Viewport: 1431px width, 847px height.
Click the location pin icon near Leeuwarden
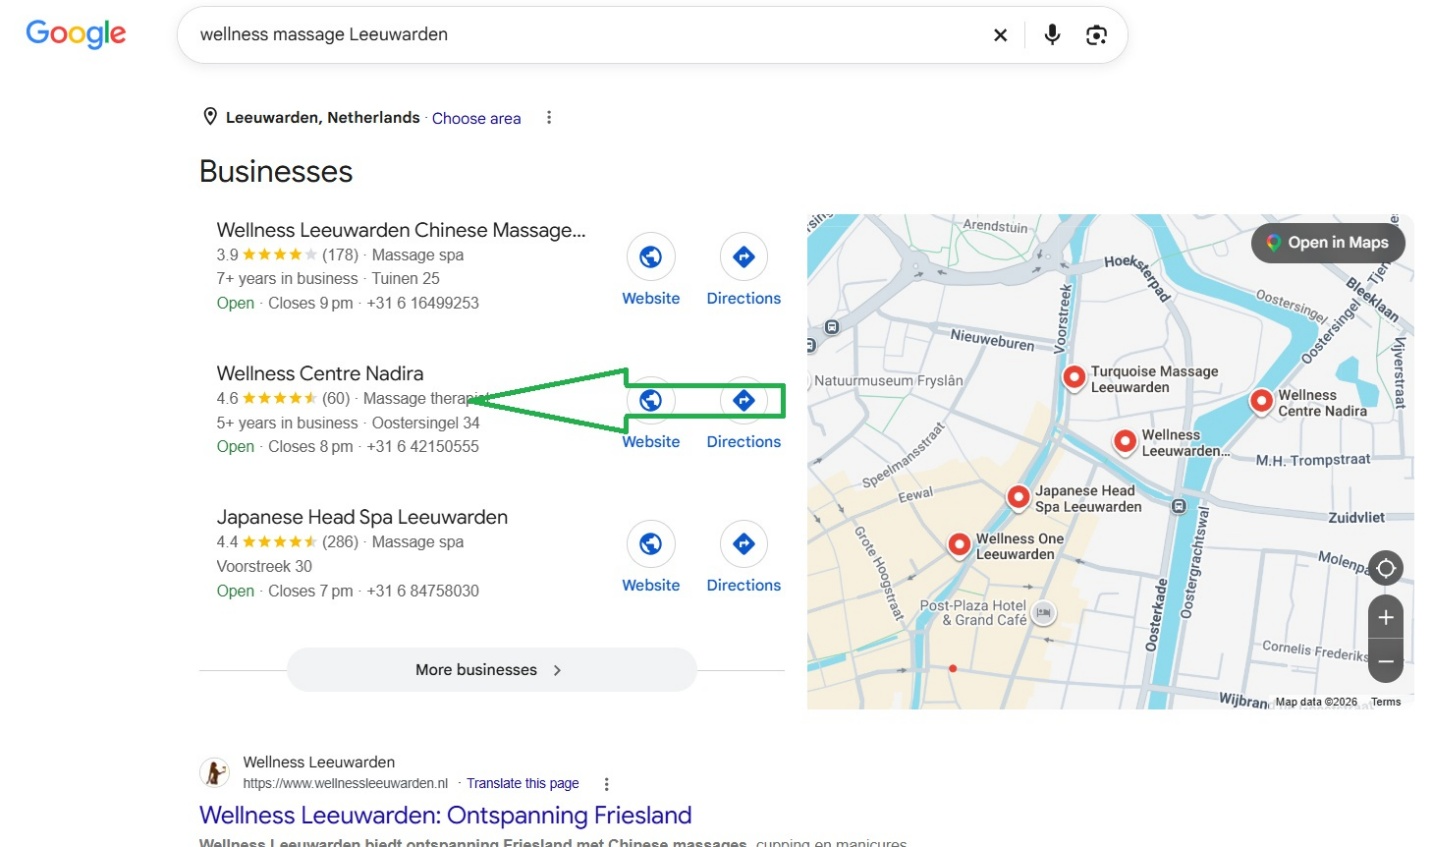[210, 117]
